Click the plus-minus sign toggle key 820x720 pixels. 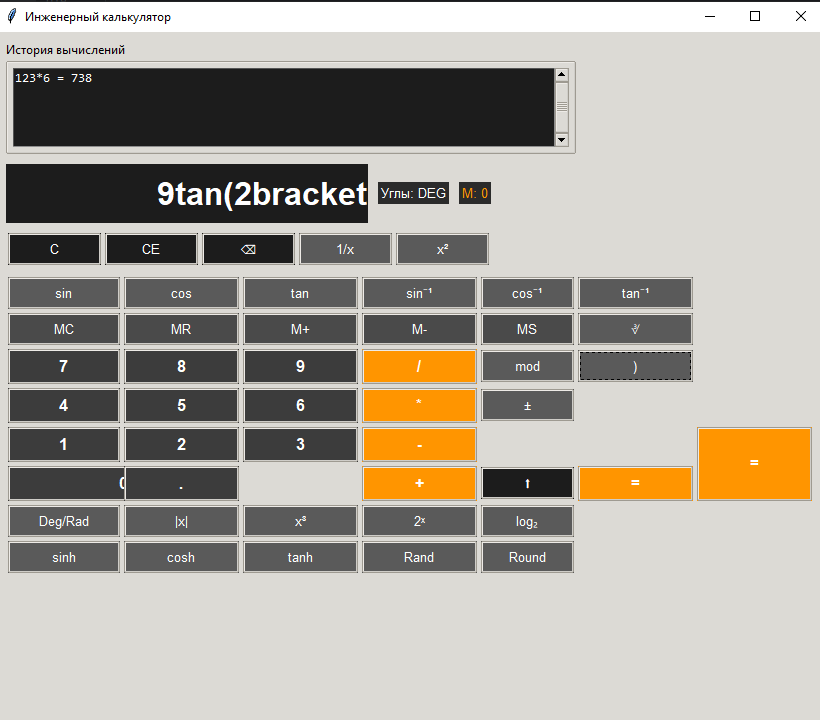(527, 405)
